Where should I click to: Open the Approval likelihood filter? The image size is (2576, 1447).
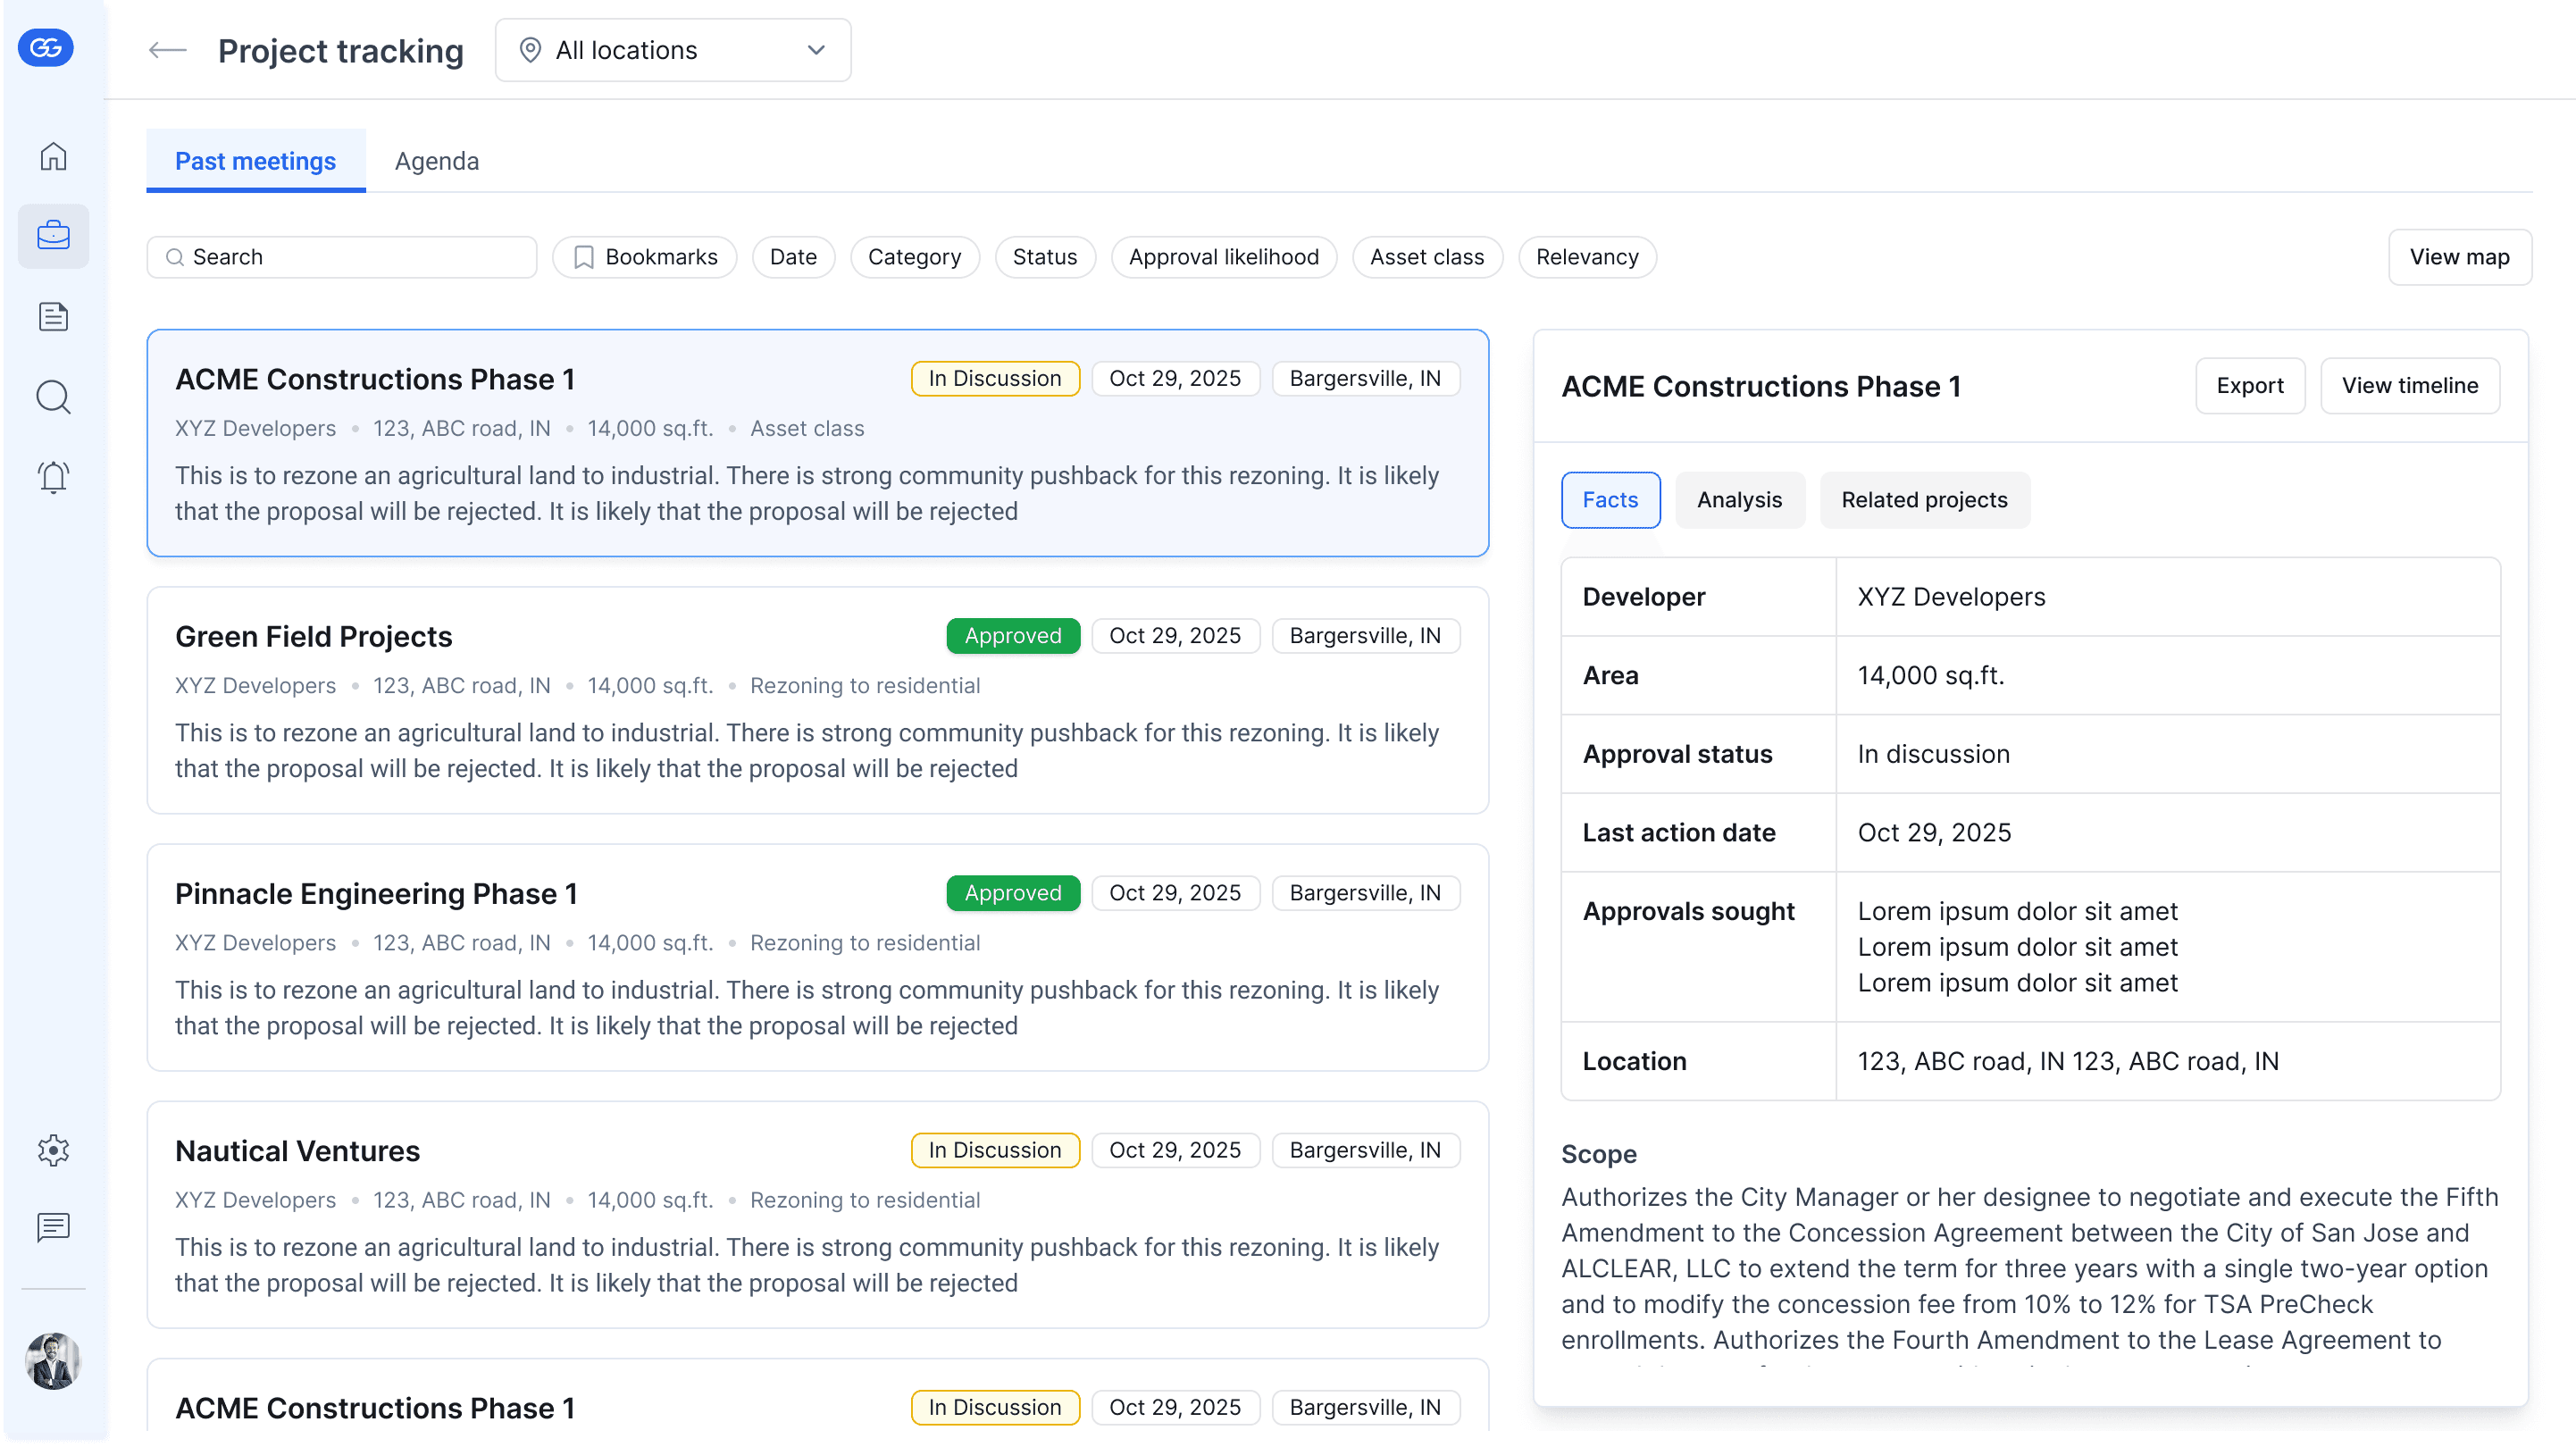pyautogui.click(x=1223, y=257)
